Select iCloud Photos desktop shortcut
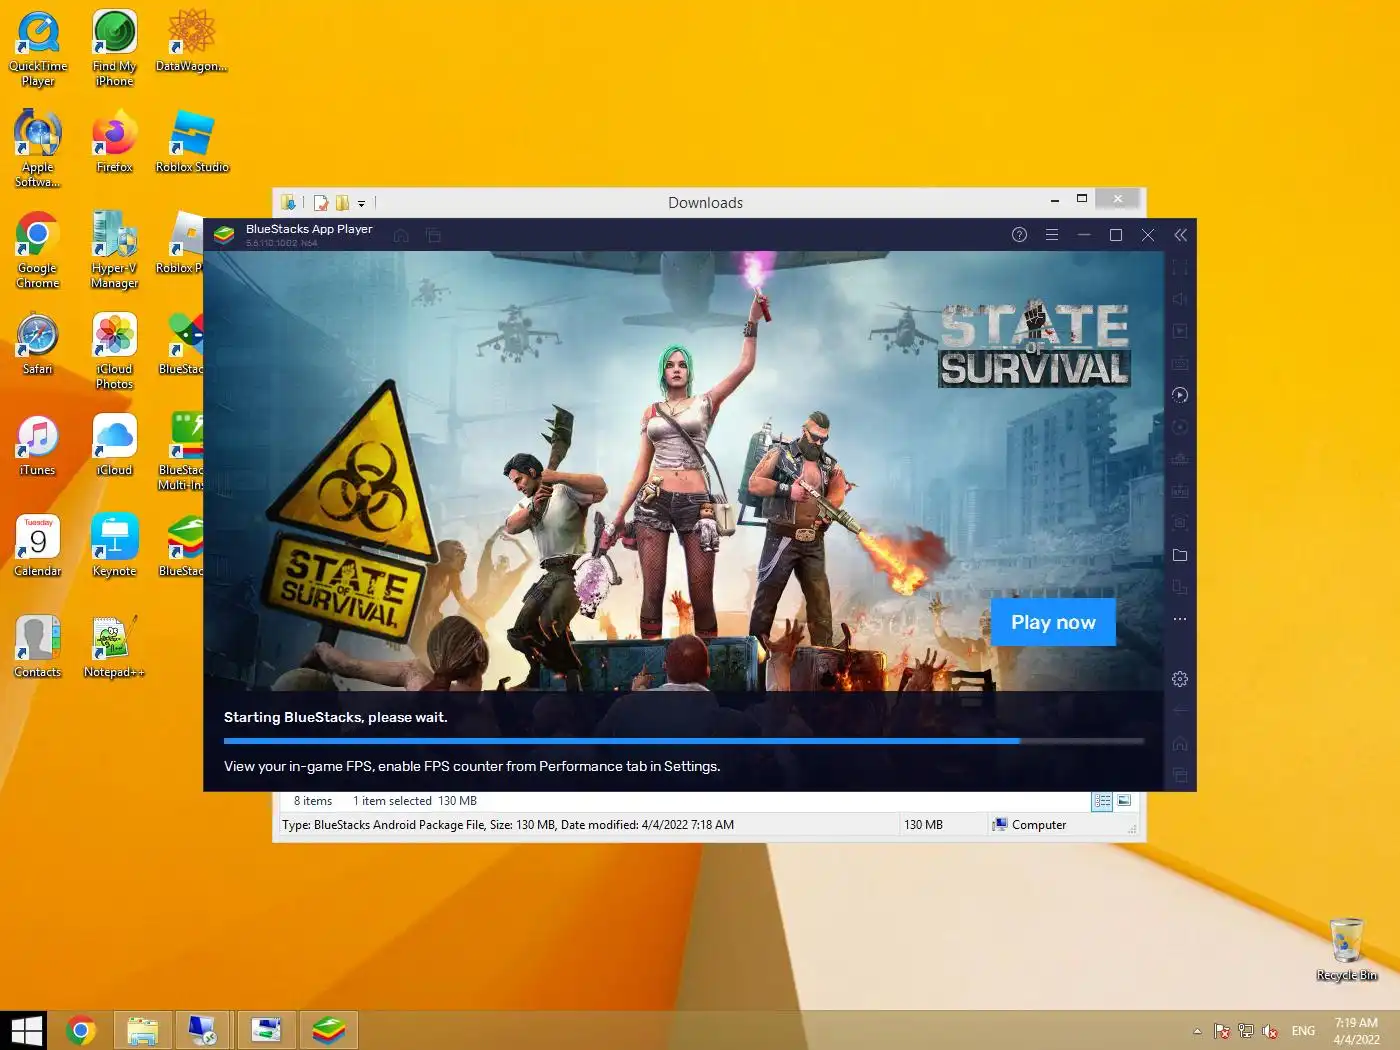The image size is (1400, 1050). 114,351
